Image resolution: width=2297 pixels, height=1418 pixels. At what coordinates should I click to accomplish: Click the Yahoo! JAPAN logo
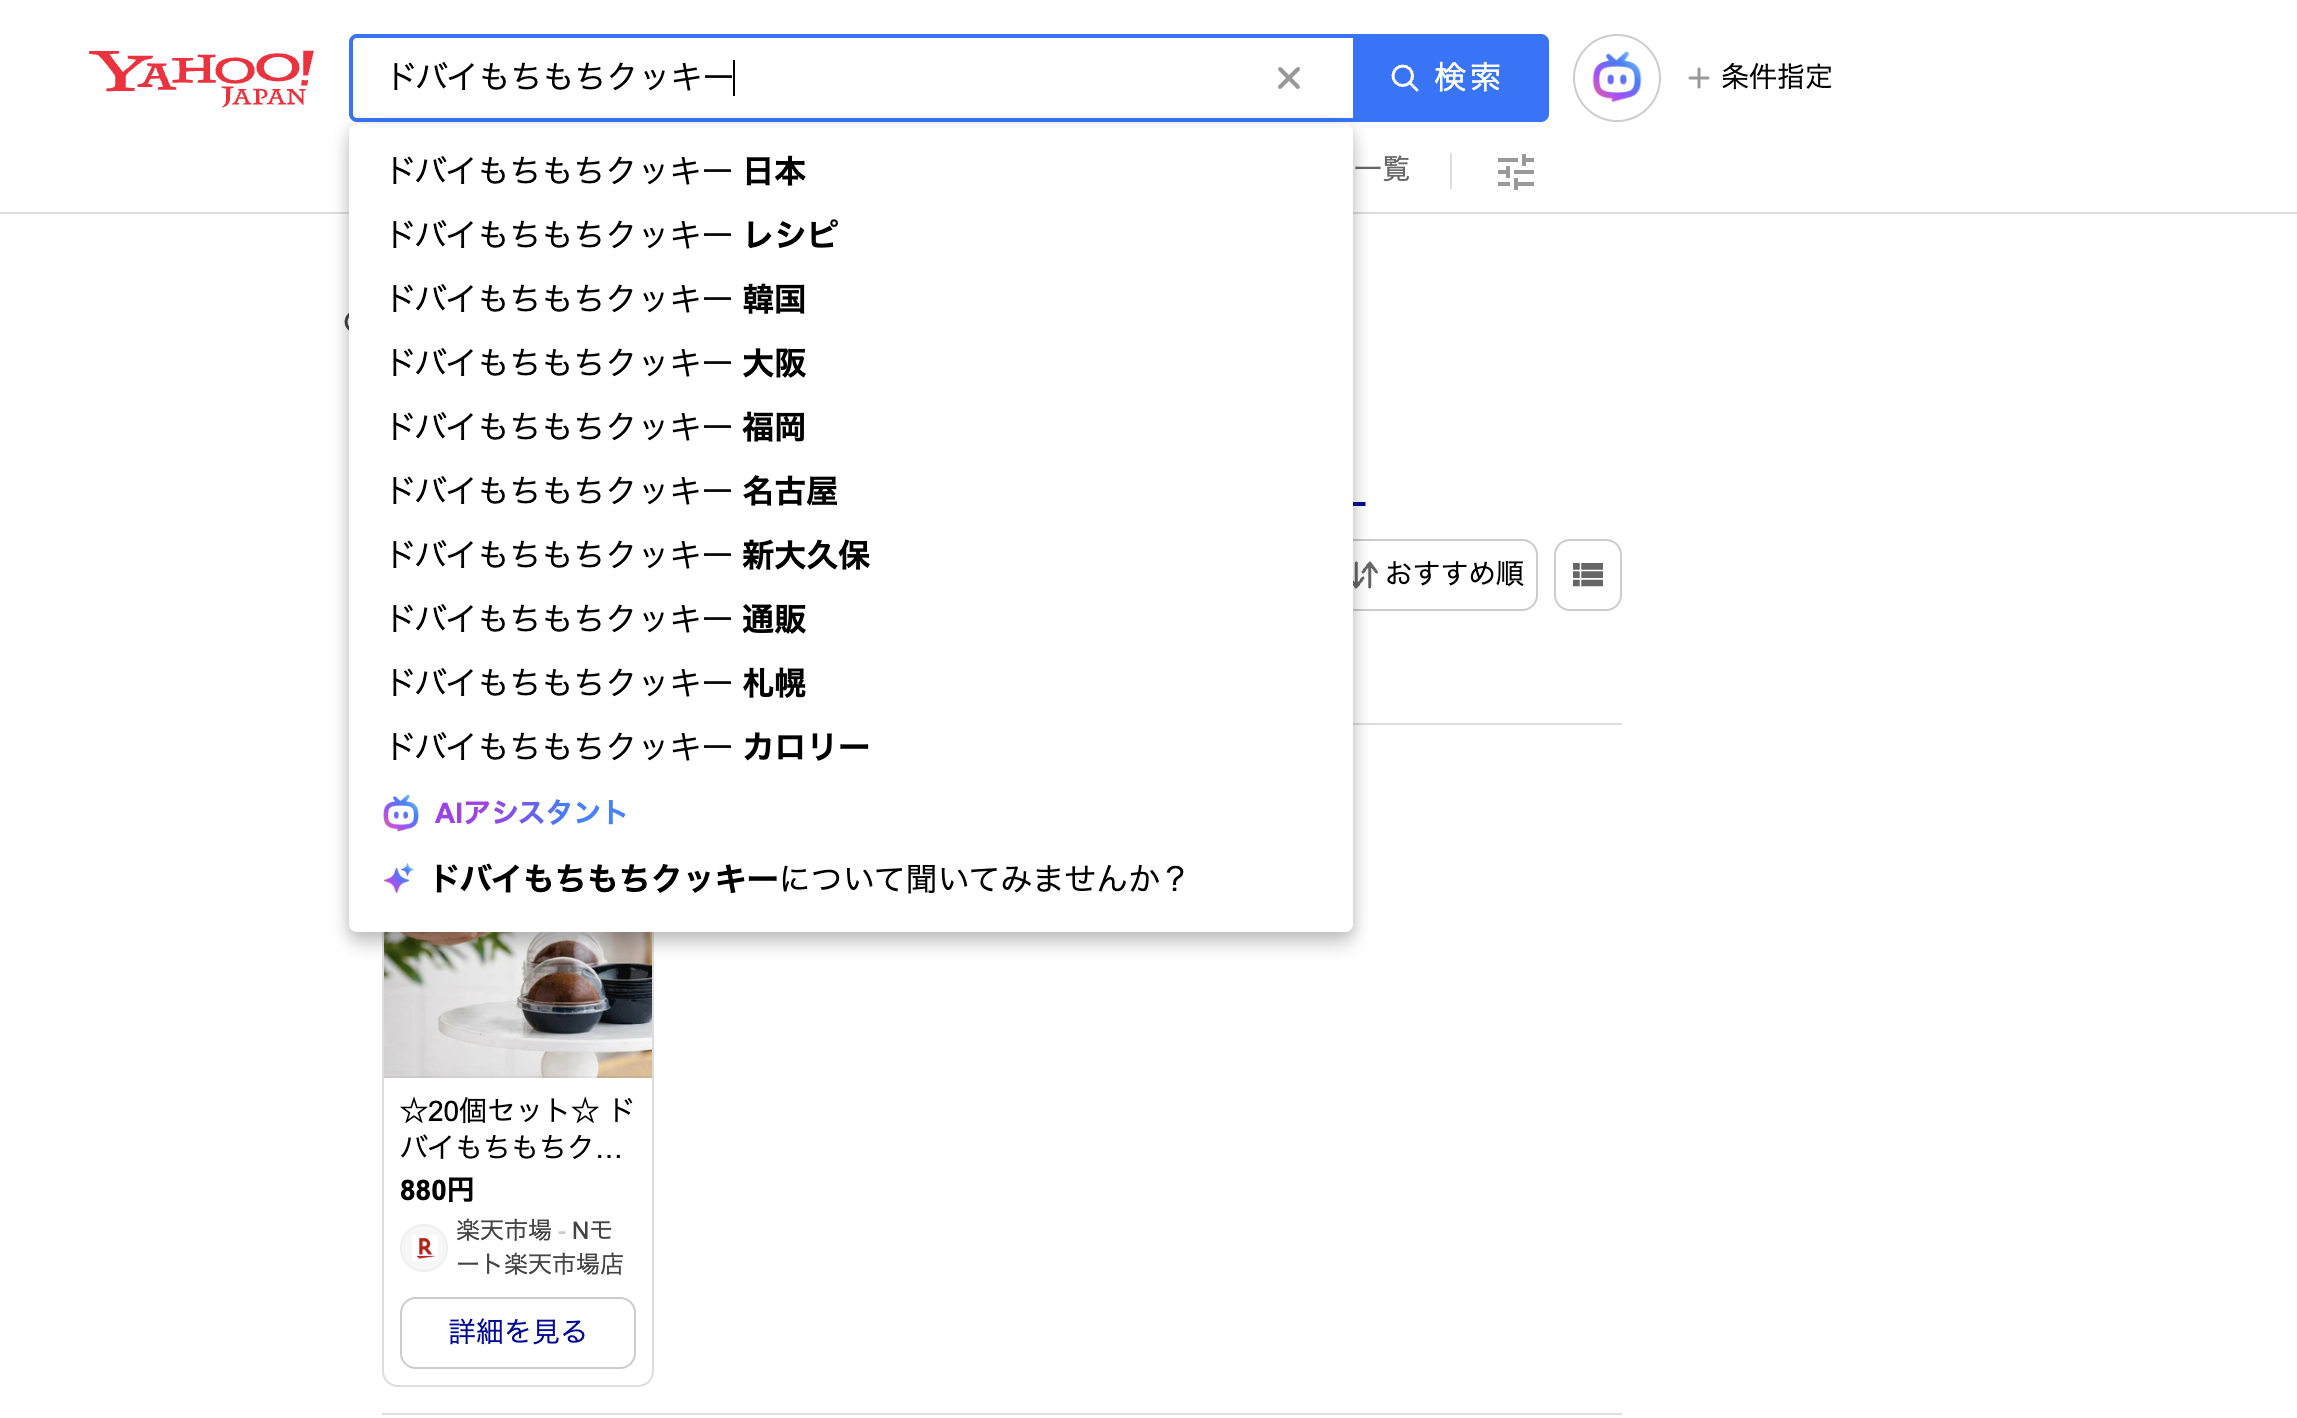click(x=202, y=77)
